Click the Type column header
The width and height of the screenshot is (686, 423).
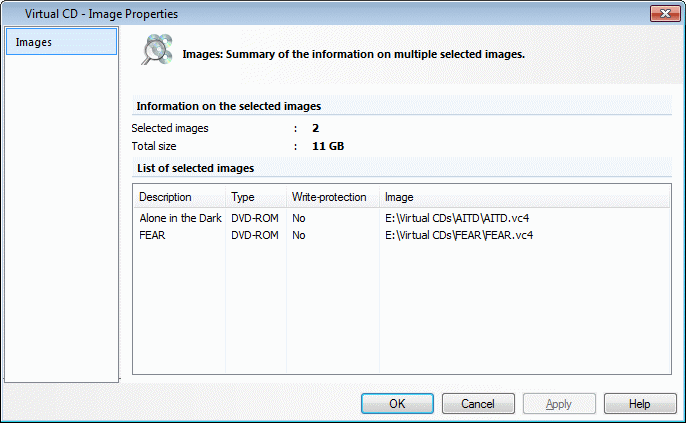(243, 197)
